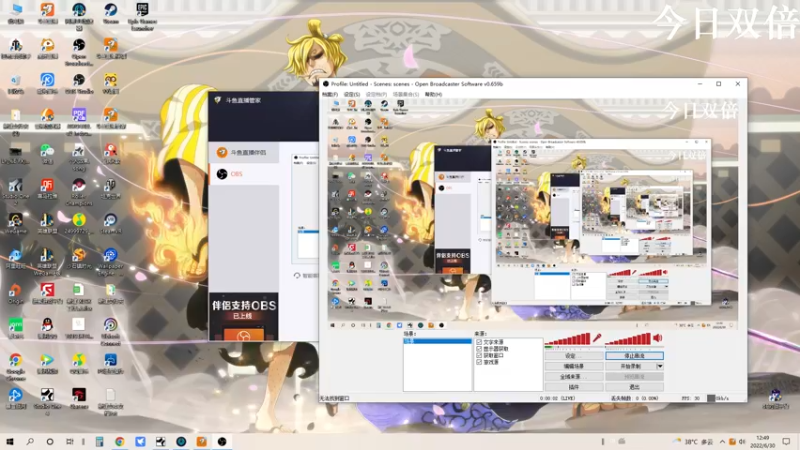Click 开始录制 button
The width and height of the screenshot is (800, 450).
631,366
